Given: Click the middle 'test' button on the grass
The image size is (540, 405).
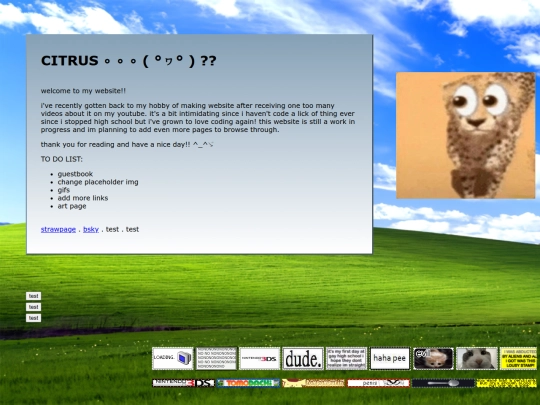Looking at the screenshot, I should tap(33, 307).
